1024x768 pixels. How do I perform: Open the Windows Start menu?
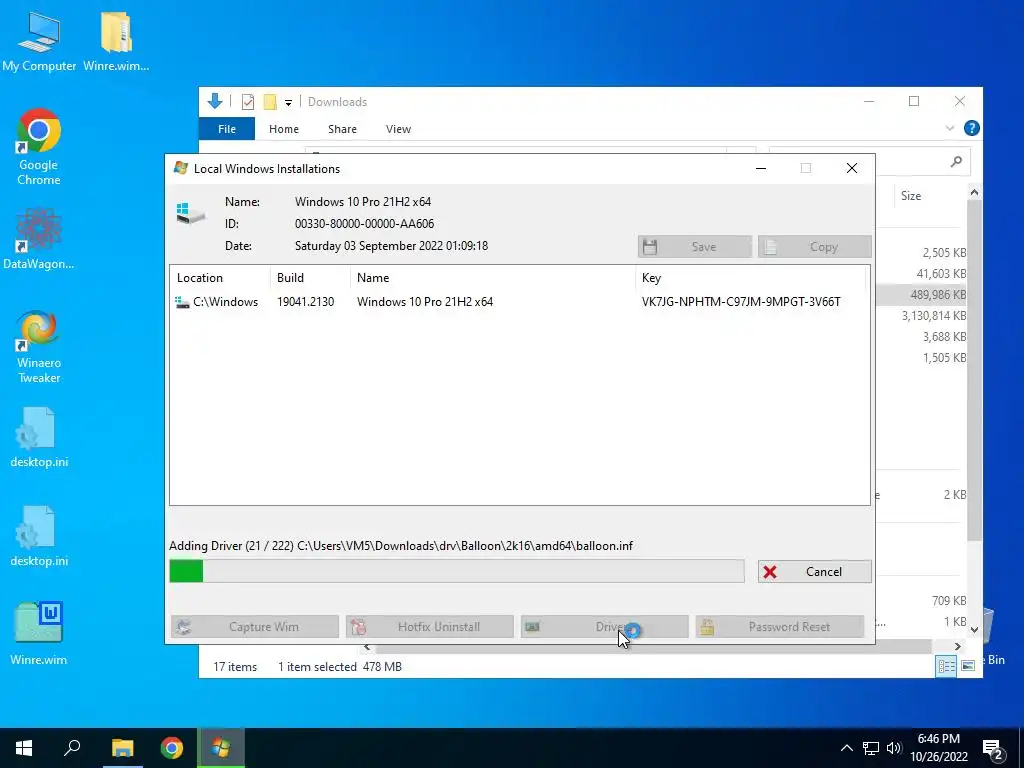click(x=24, y=748)
